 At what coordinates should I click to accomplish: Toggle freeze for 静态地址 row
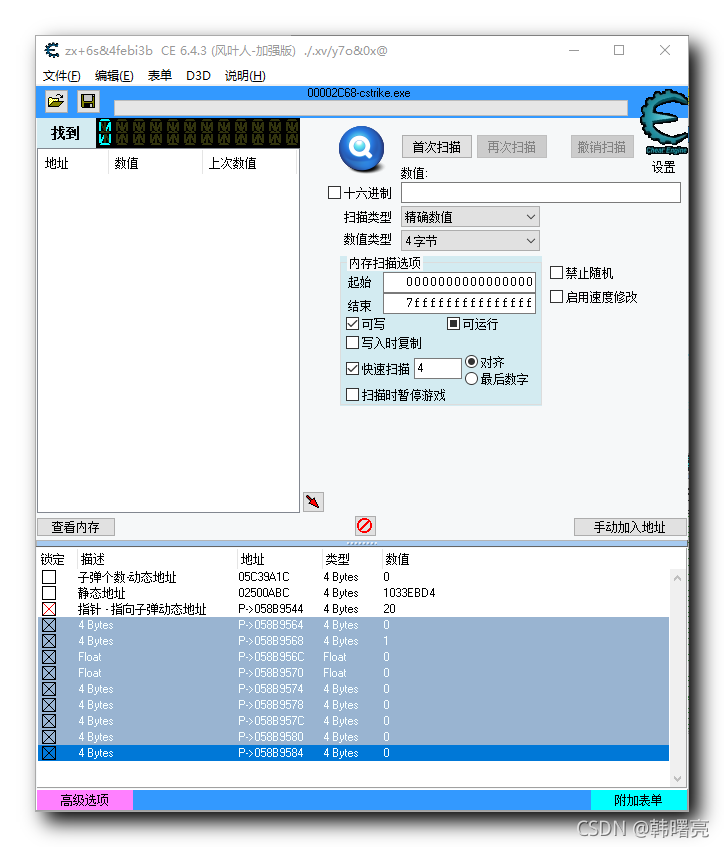pos(49,593)
